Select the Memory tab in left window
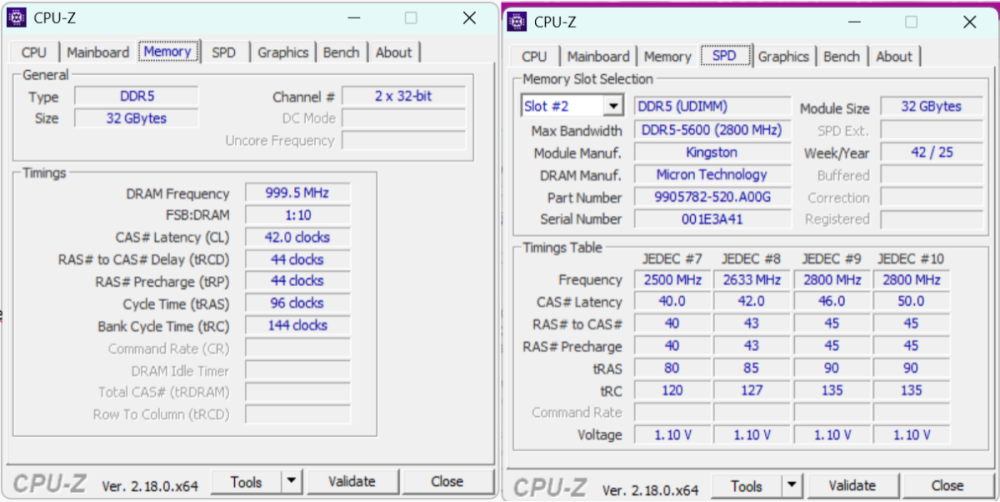 168,51
